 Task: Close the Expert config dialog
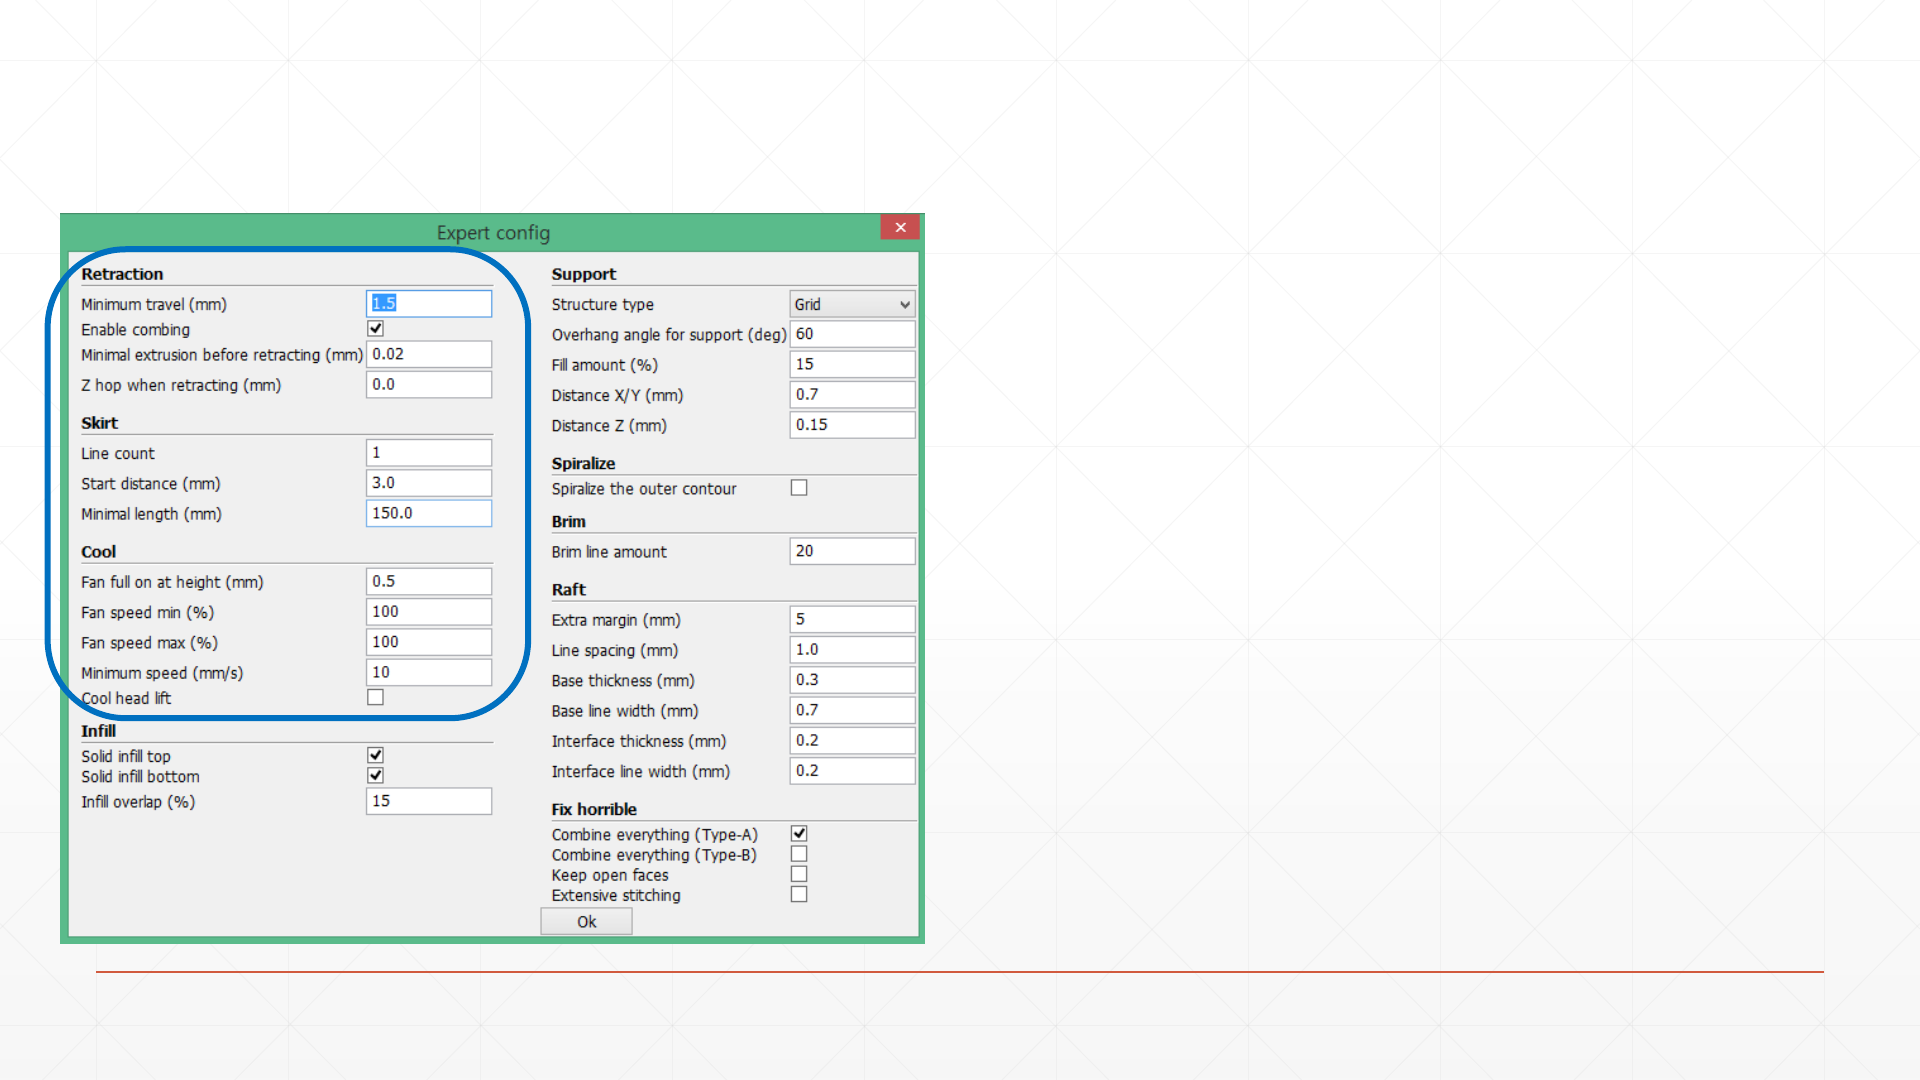click(x=900, y=228)
